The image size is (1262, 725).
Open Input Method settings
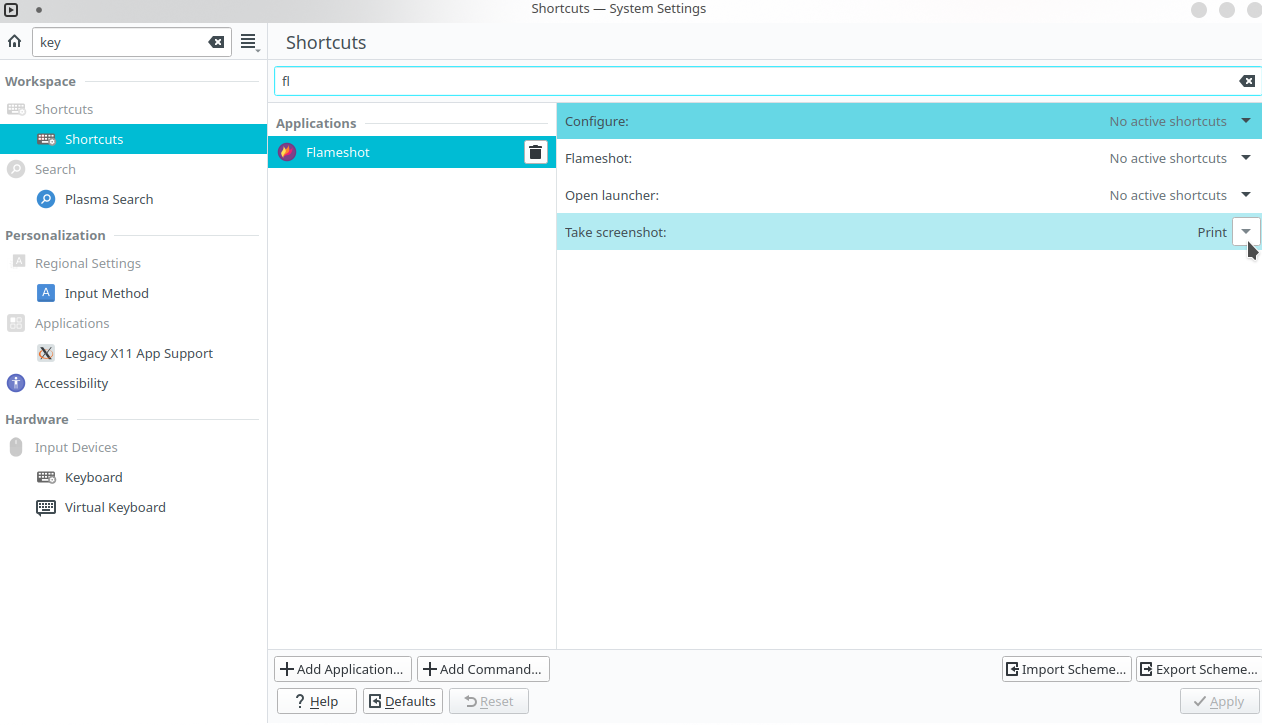tap(106, 293)
